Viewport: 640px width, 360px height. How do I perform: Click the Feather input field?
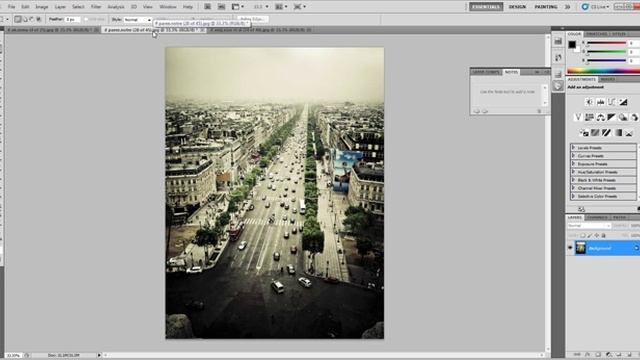(72, 20)
